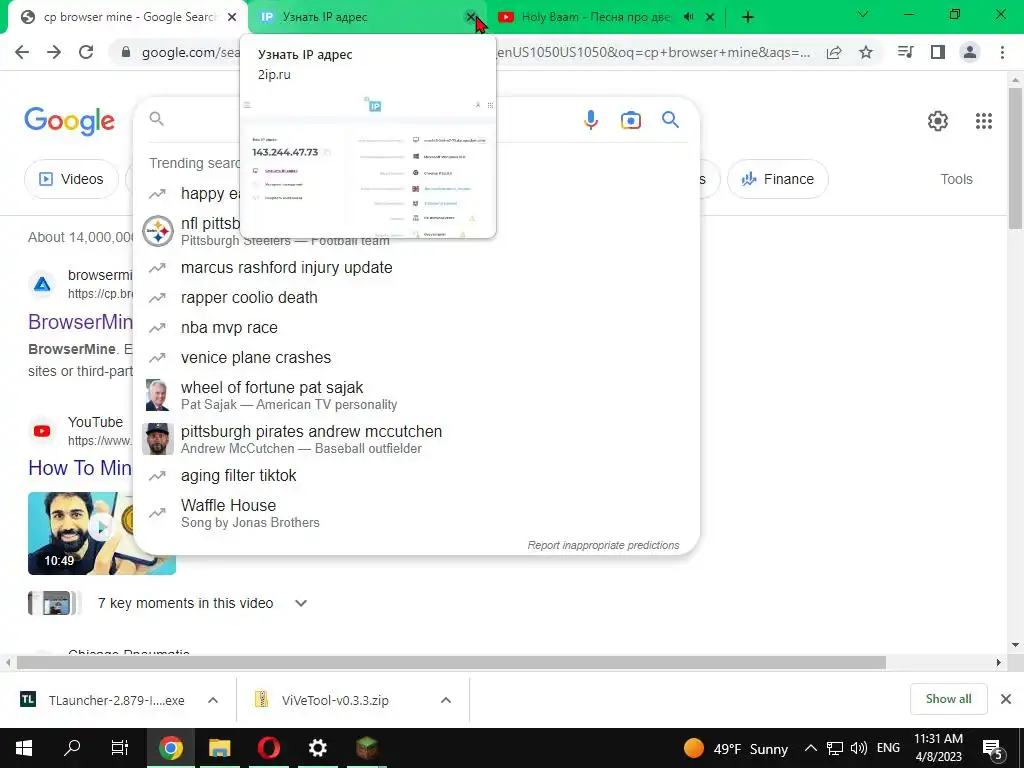1024x768 pixels.
Task: Mute the Holy Baam tab audio icon
Action: coord(688,17)
